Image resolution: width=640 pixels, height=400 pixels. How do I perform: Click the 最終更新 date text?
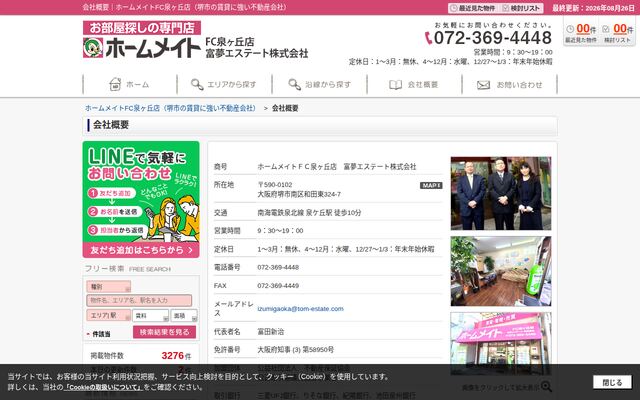pyautogui.click(x=593, y=8)
